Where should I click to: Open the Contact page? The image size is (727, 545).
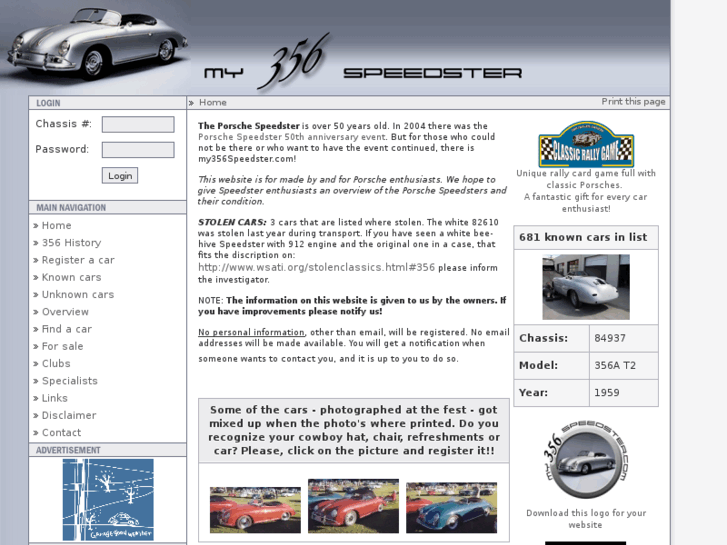coord(61,432)
